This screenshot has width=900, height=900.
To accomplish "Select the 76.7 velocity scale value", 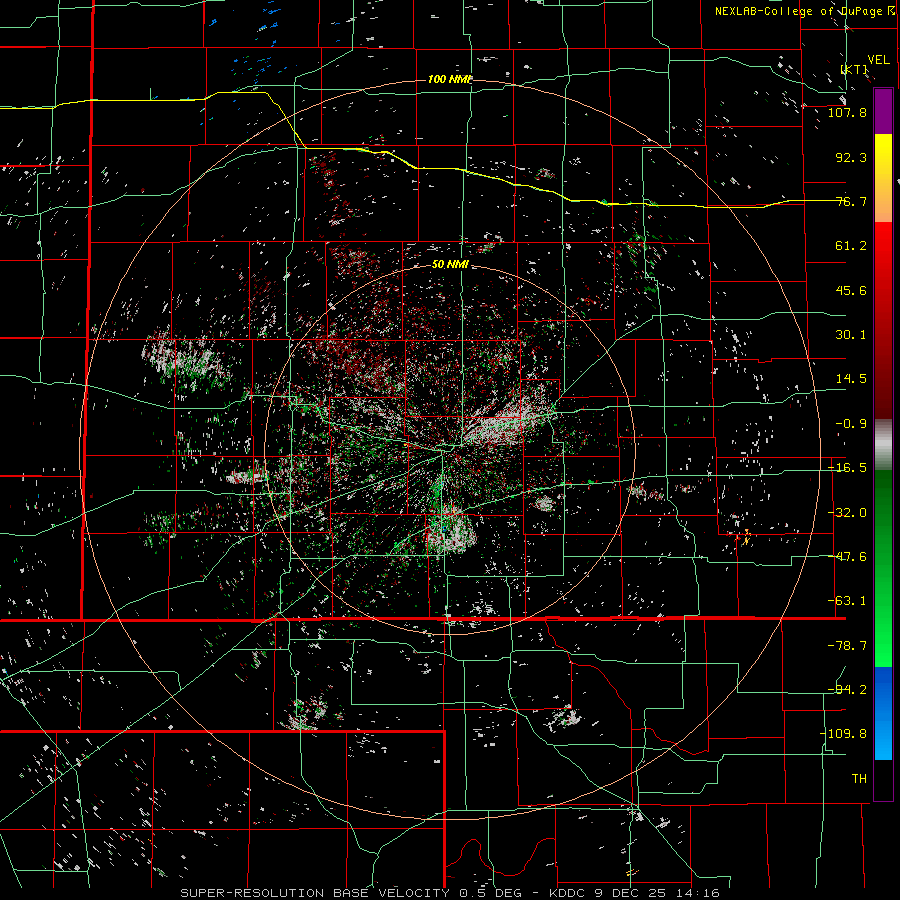I will click(x=851, y=201).
